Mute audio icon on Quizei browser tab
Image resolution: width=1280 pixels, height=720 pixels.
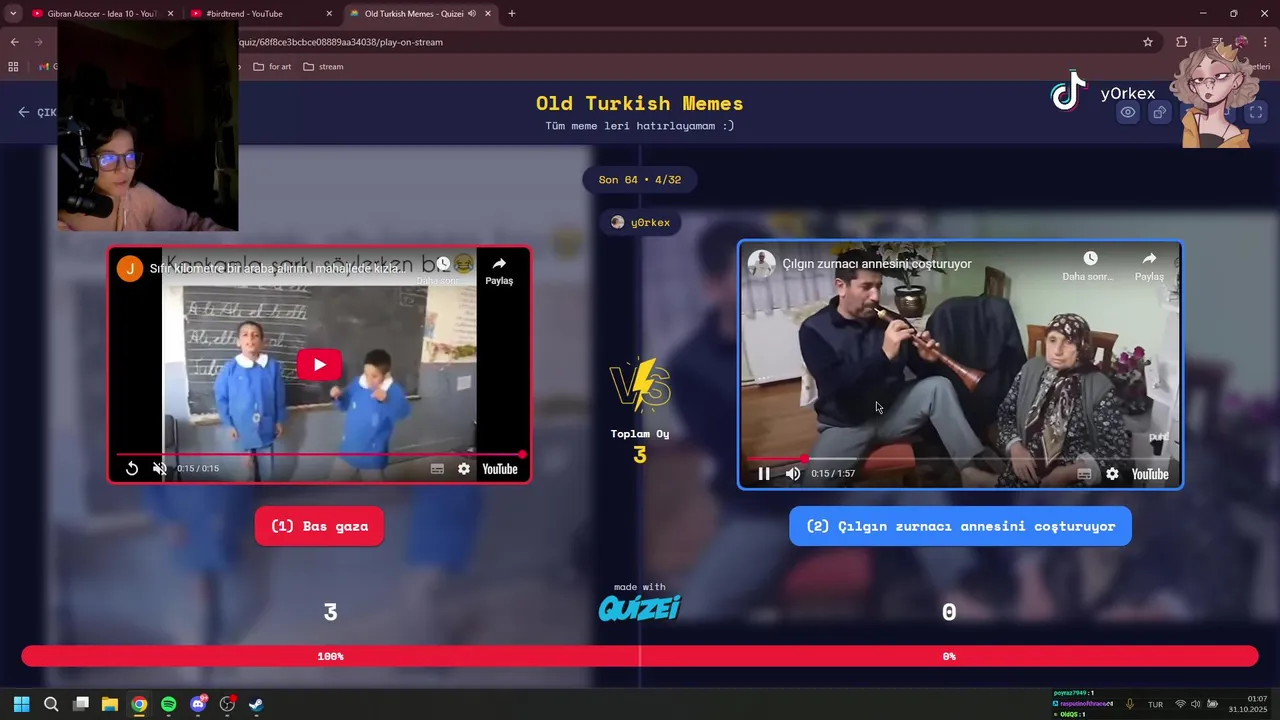471,14
